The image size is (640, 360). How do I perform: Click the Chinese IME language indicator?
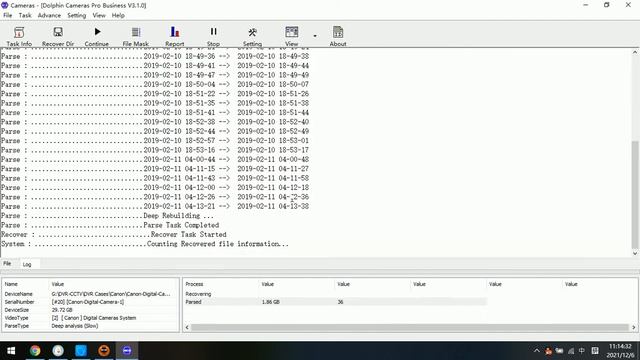(x=582, y=351)
